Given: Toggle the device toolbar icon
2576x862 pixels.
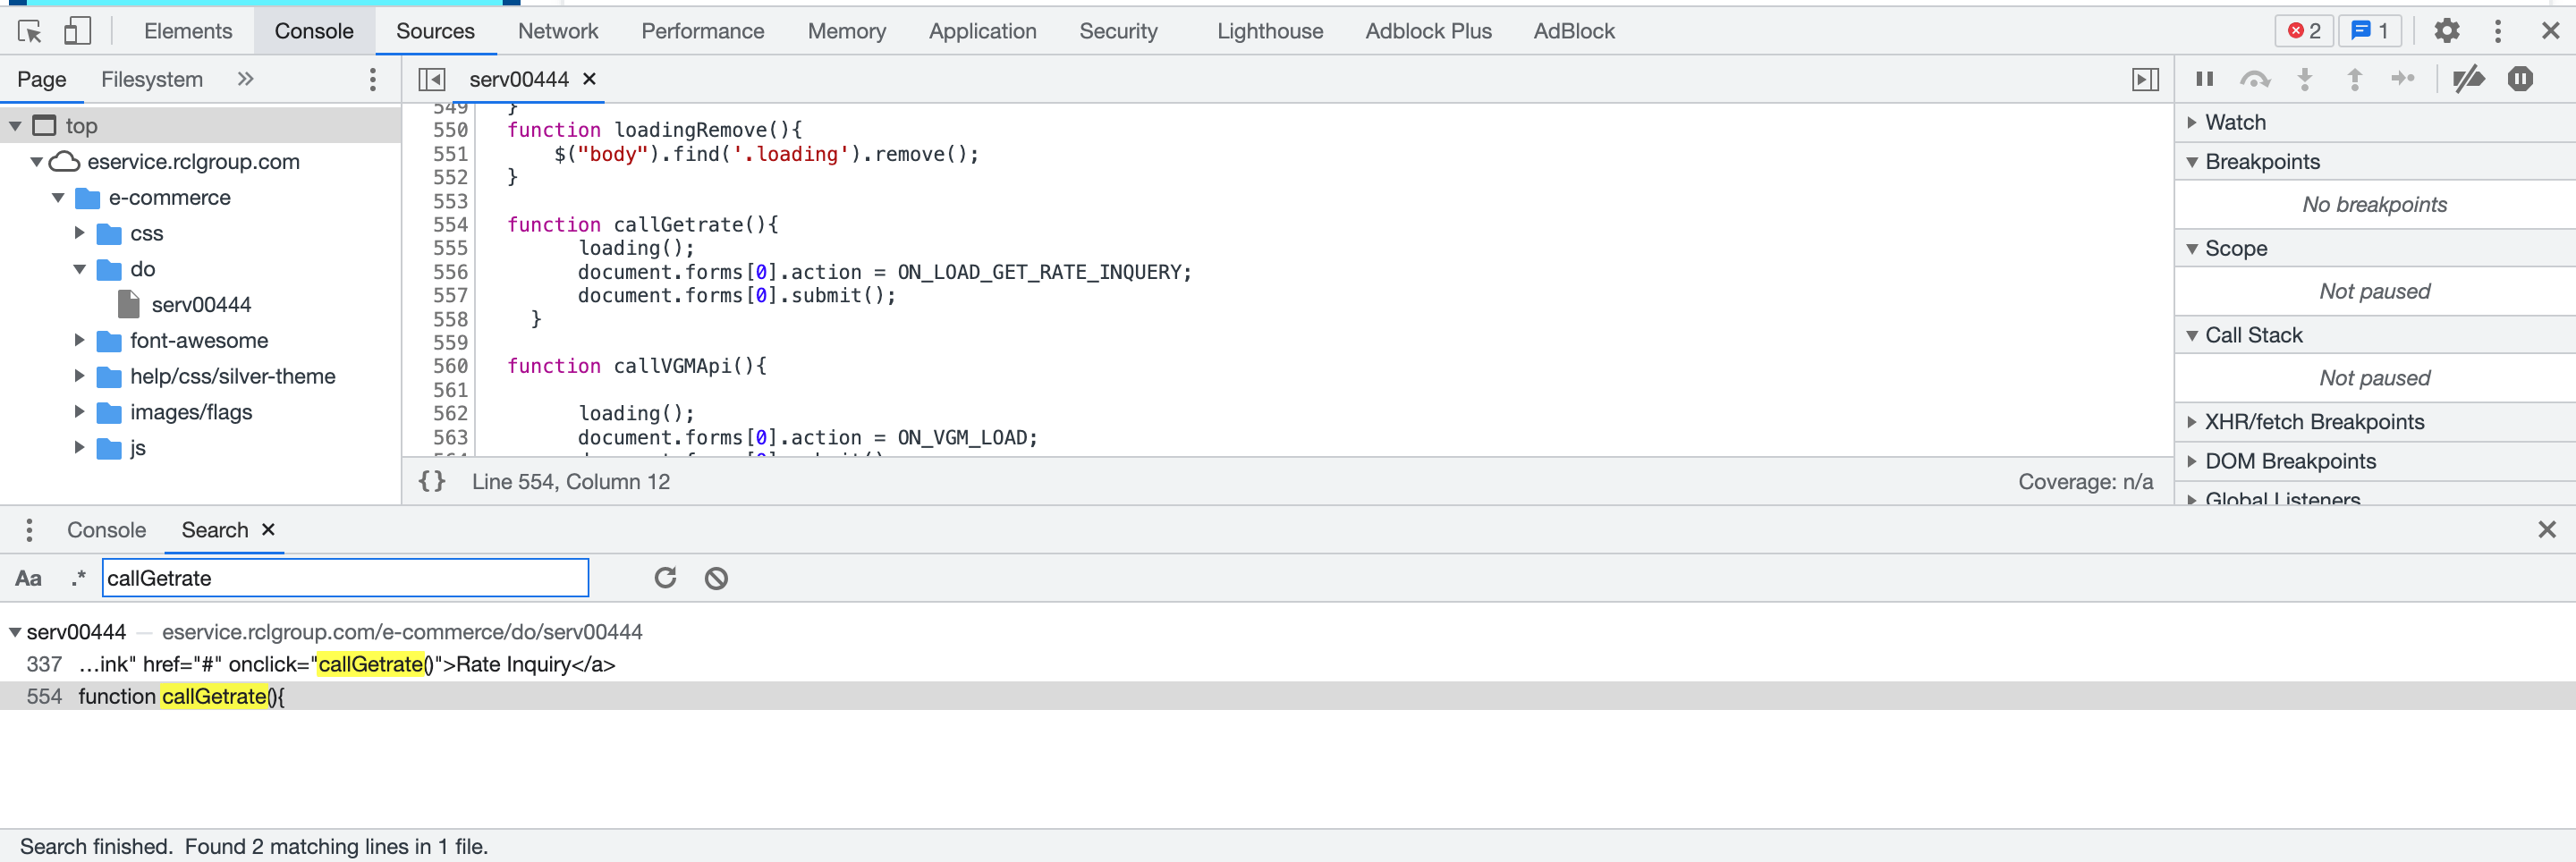Looking at the screenshot, I should click(x=77, y=31).
